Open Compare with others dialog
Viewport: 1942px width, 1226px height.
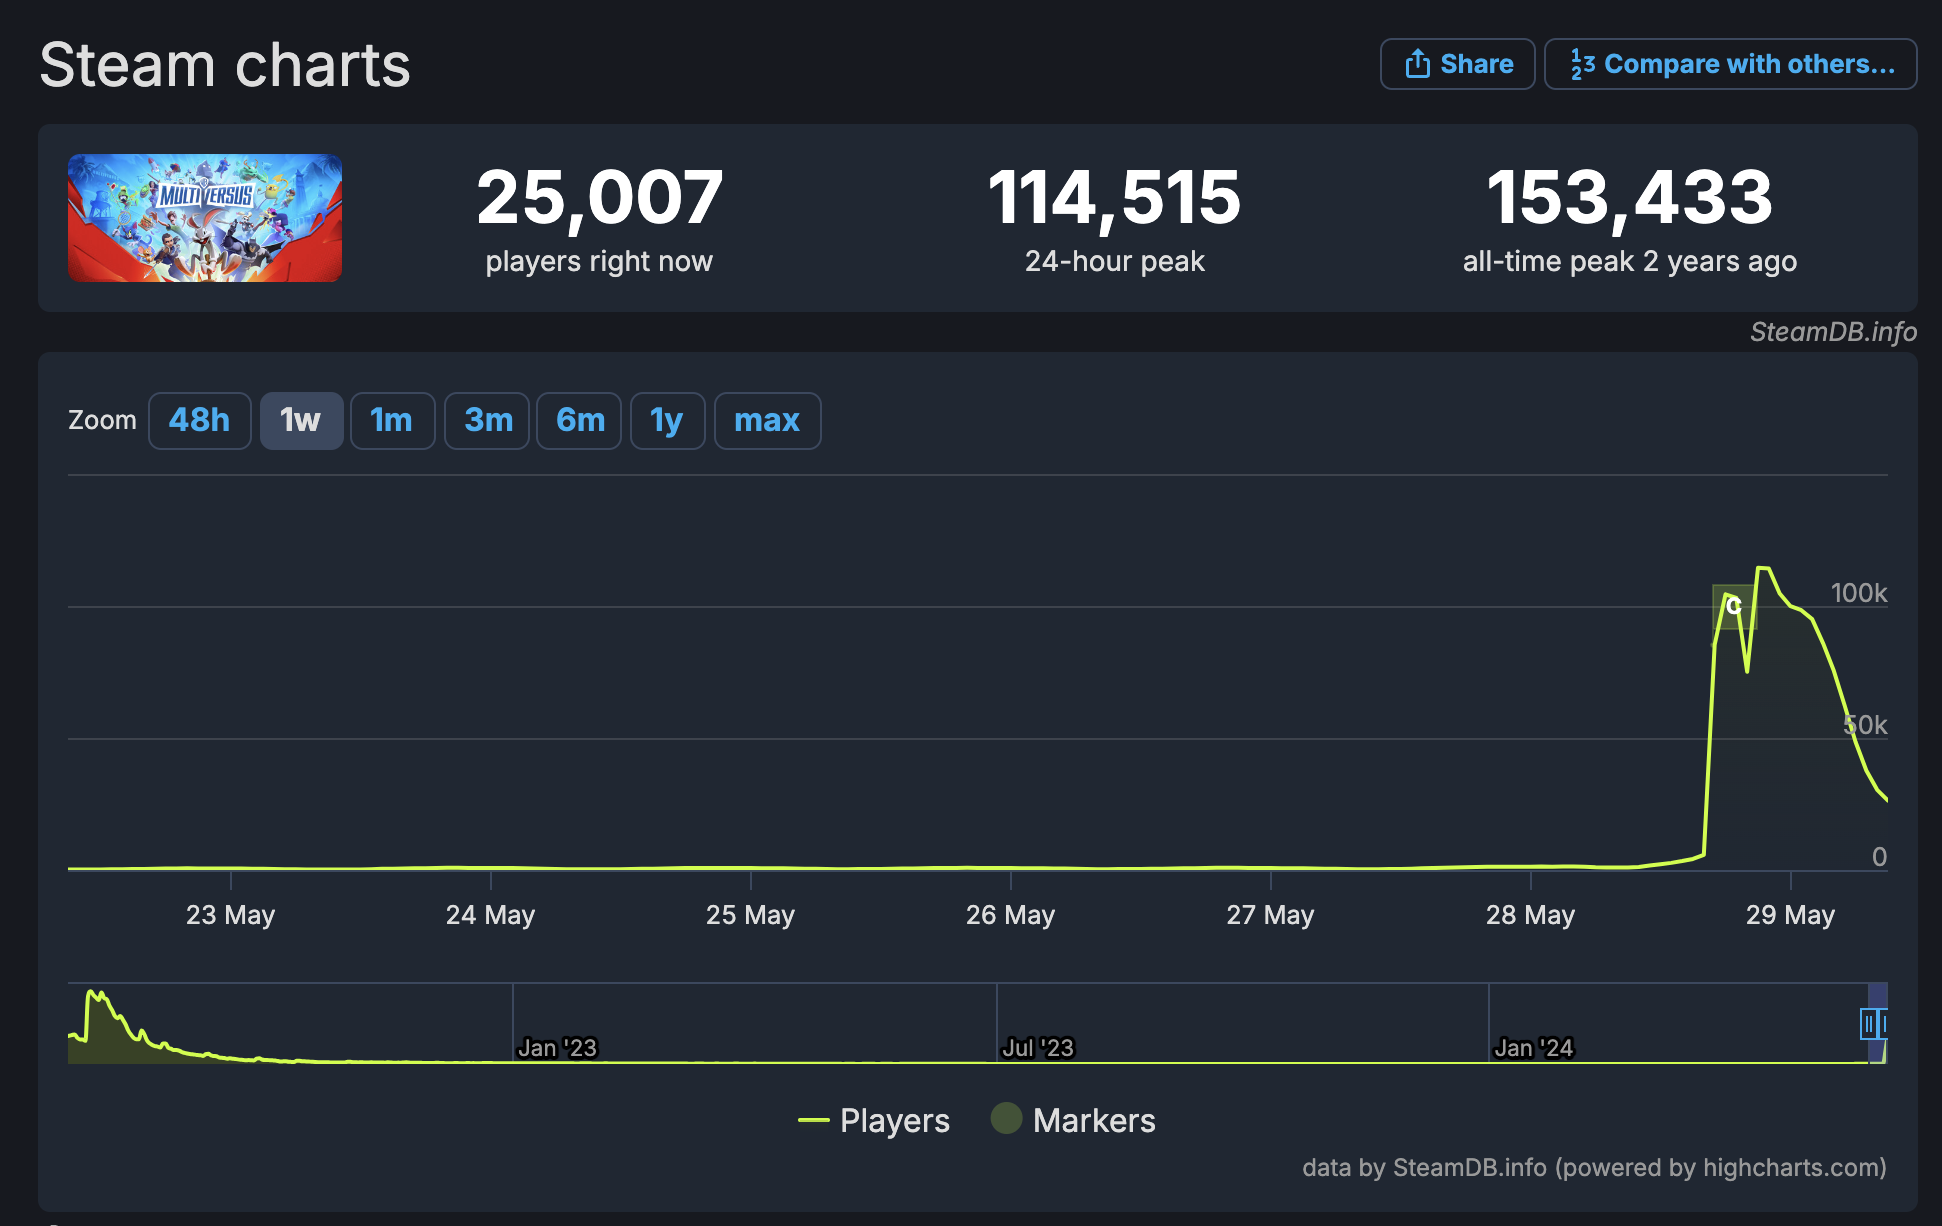click(1730, 64)
